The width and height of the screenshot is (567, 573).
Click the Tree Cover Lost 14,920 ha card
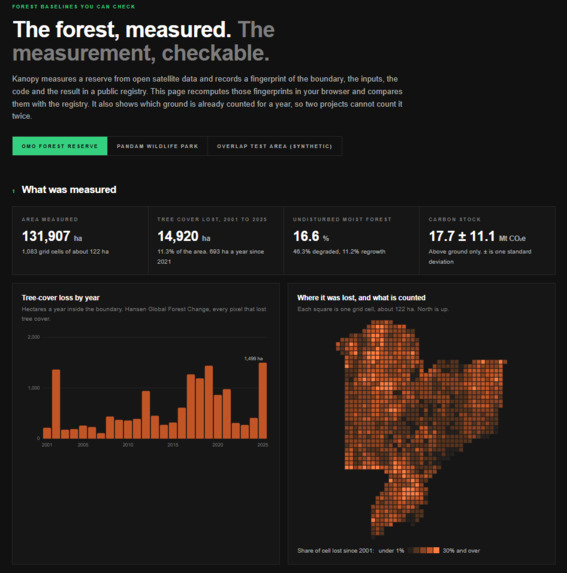coord(216,240)
